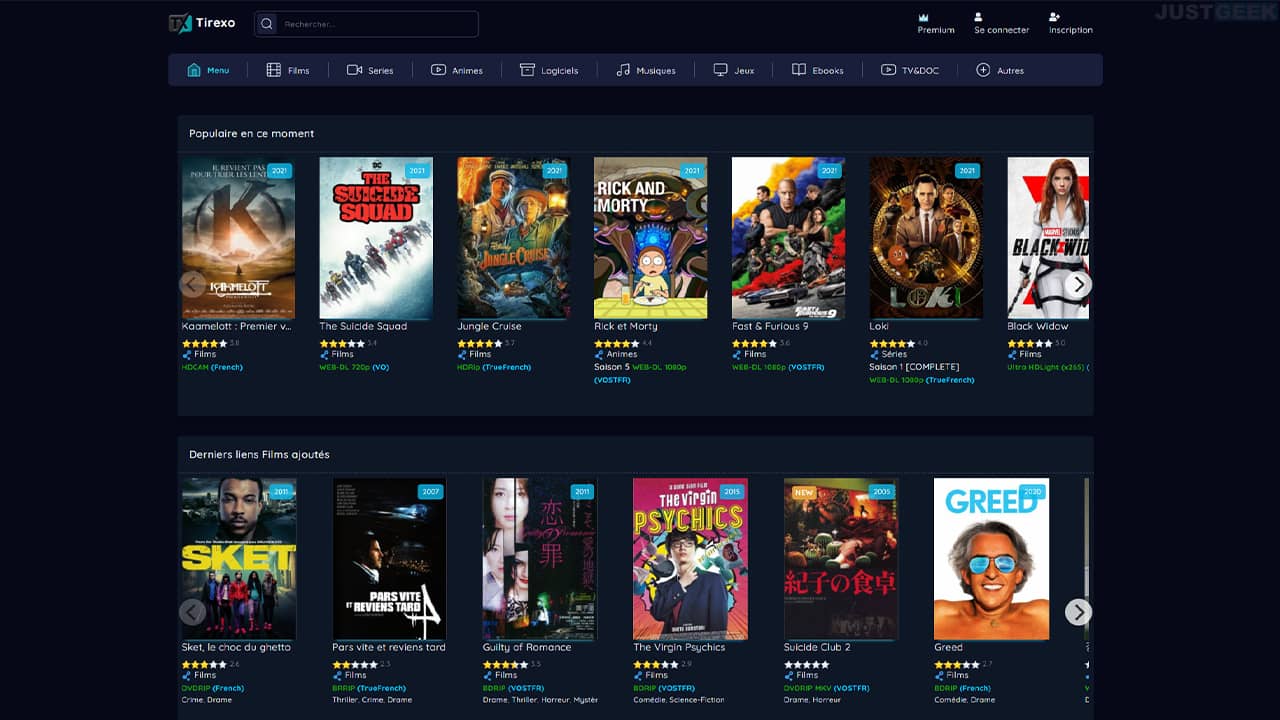Viewport: 1280px width, 720px height.
Task: Focus the Rechercher search field
Action: point(366,24)
